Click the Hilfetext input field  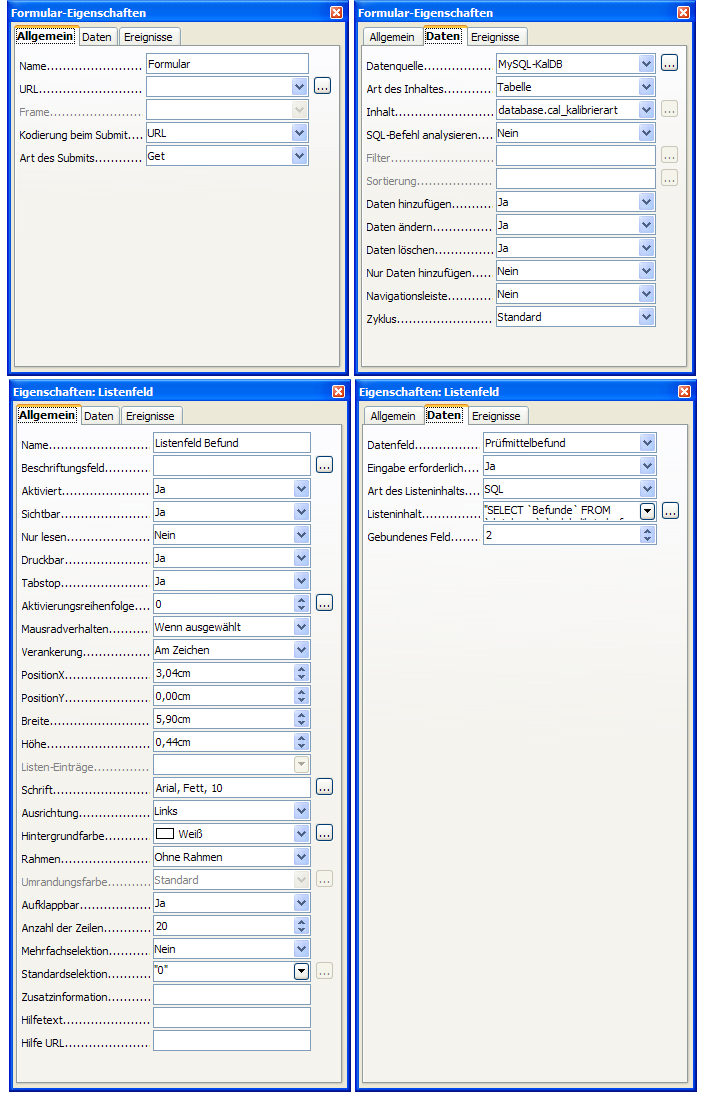point(231,1017)
